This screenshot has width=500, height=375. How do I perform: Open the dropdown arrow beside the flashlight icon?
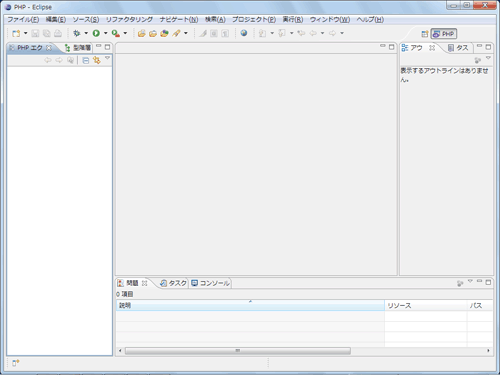186,33
